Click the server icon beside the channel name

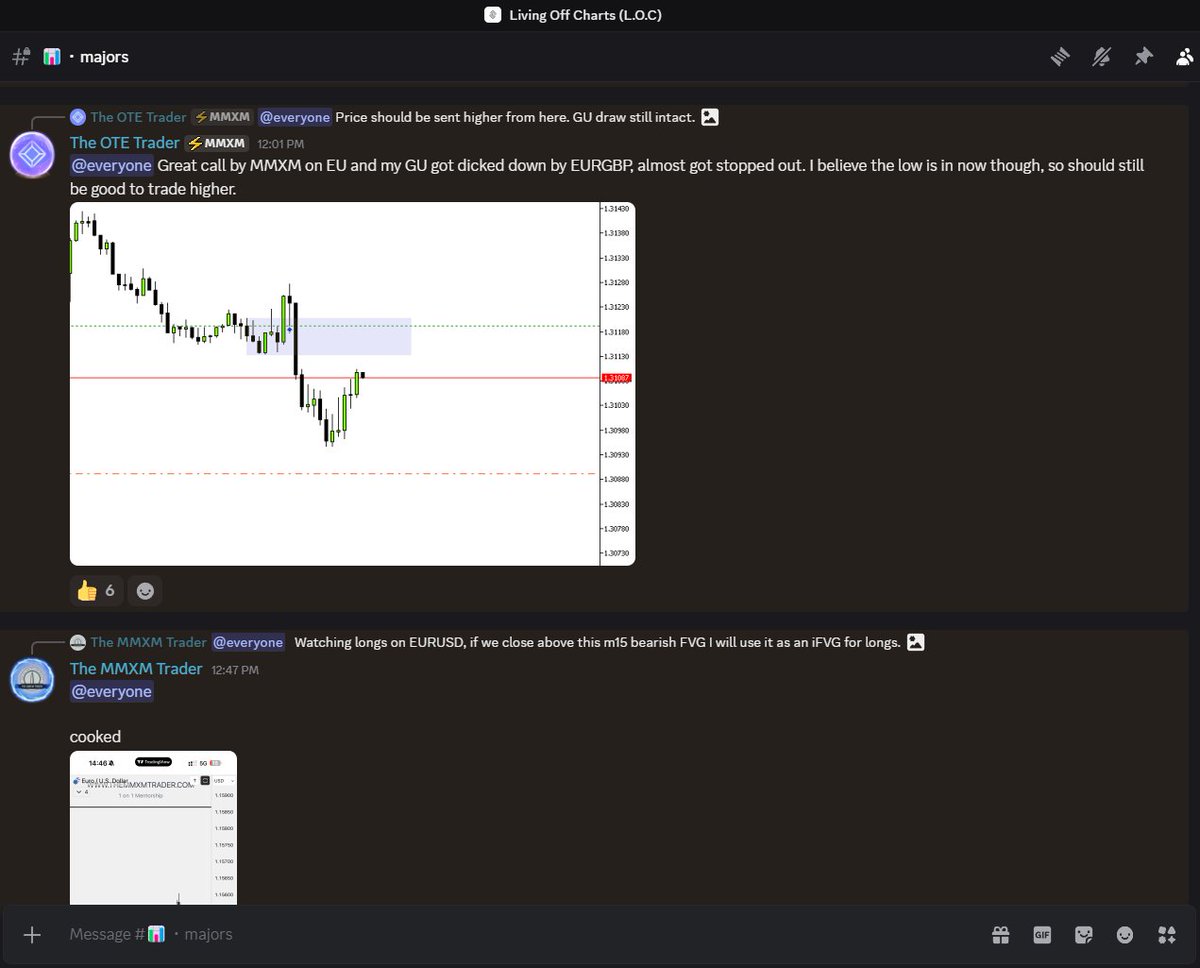point(51,56)
